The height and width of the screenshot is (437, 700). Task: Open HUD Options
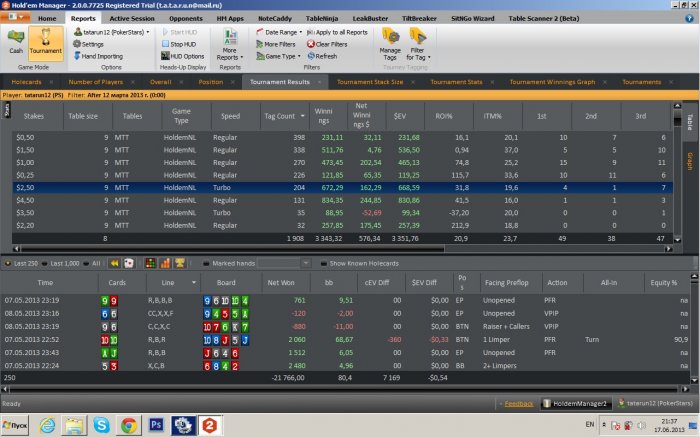point(183,56)
